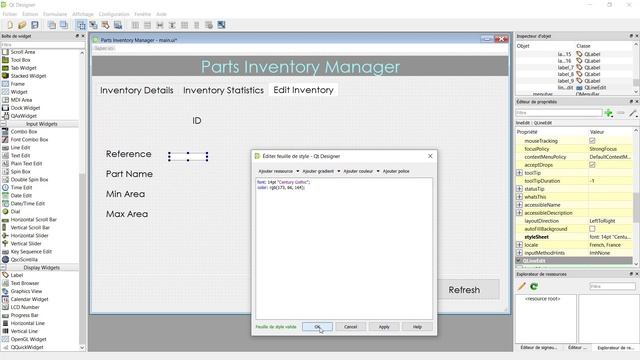Click Lay Out Horizontally in Splitter icon
The image size is (640, 360).
click(160, 25)
